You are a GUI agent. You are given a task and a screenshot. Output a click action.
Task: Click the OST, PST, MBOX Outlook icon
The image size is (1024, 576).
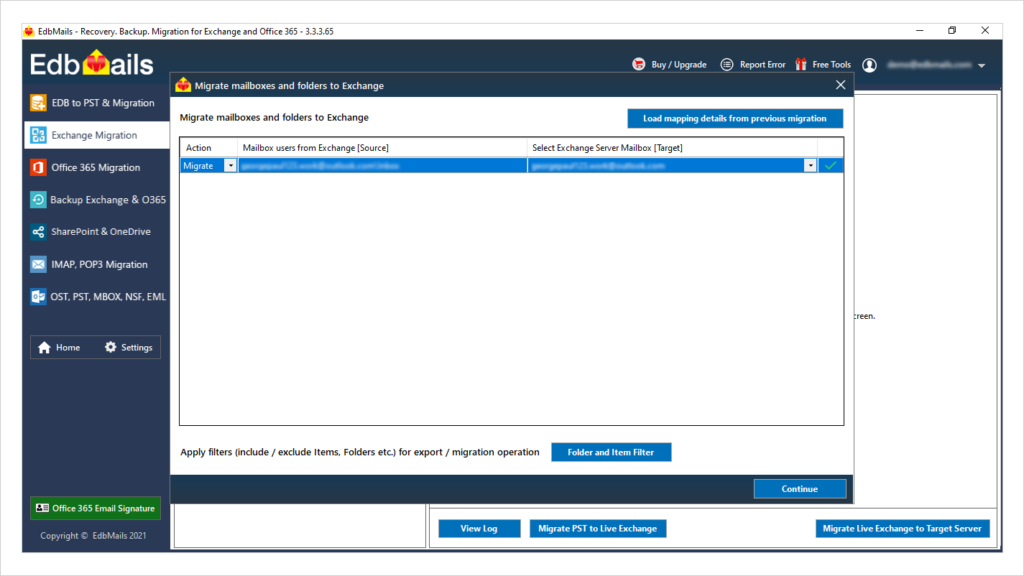pos(38,297)
